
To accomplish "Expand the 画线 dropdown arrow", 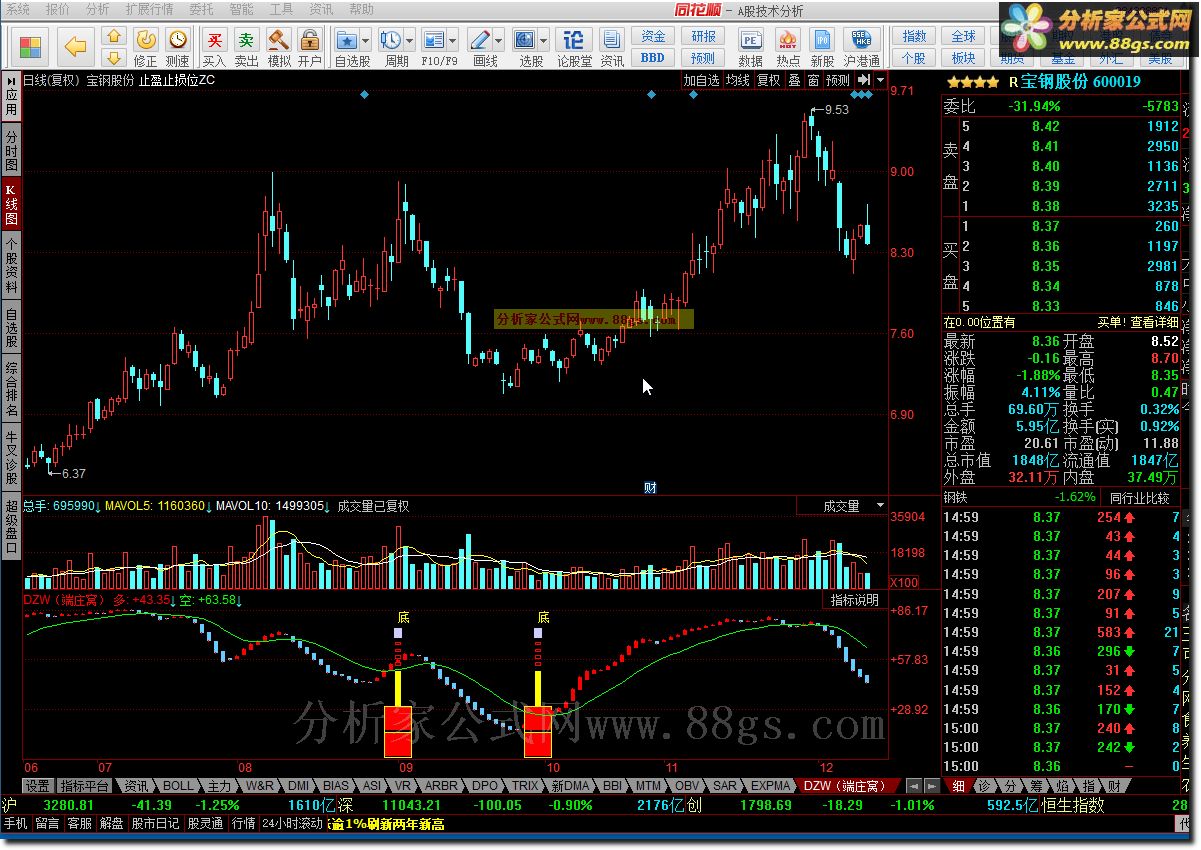I will pos(500,41).
